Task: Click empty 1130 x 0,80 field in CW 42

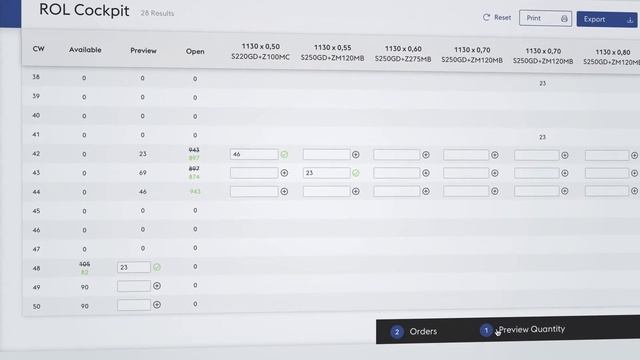Action: tap(607, 156)
